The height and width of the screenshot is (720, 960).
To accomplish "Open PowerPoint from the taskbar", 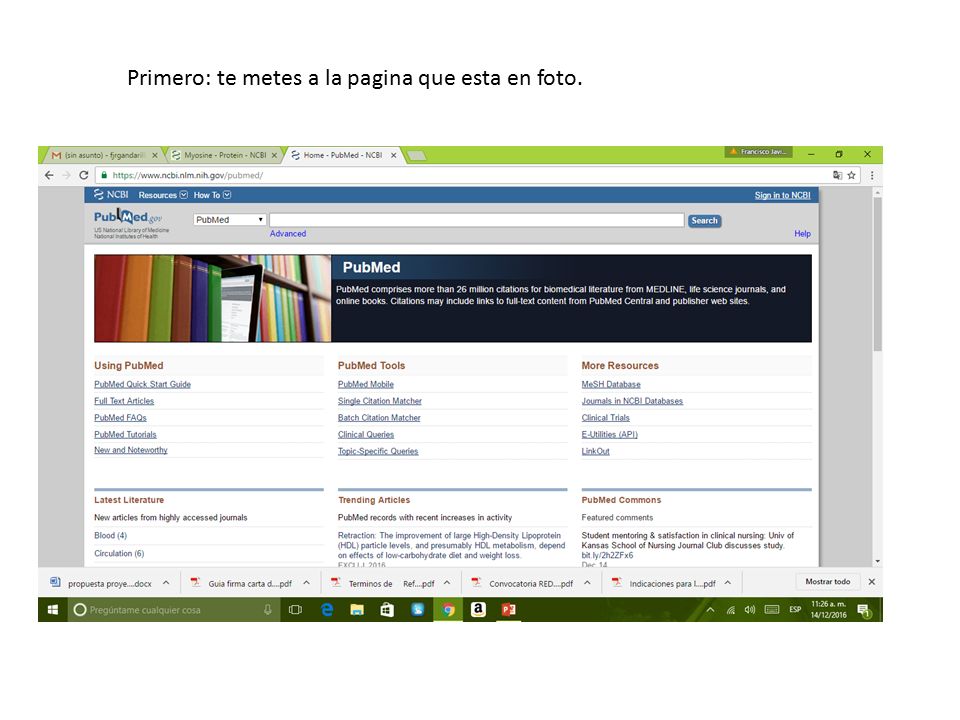I will click(508, 610).
